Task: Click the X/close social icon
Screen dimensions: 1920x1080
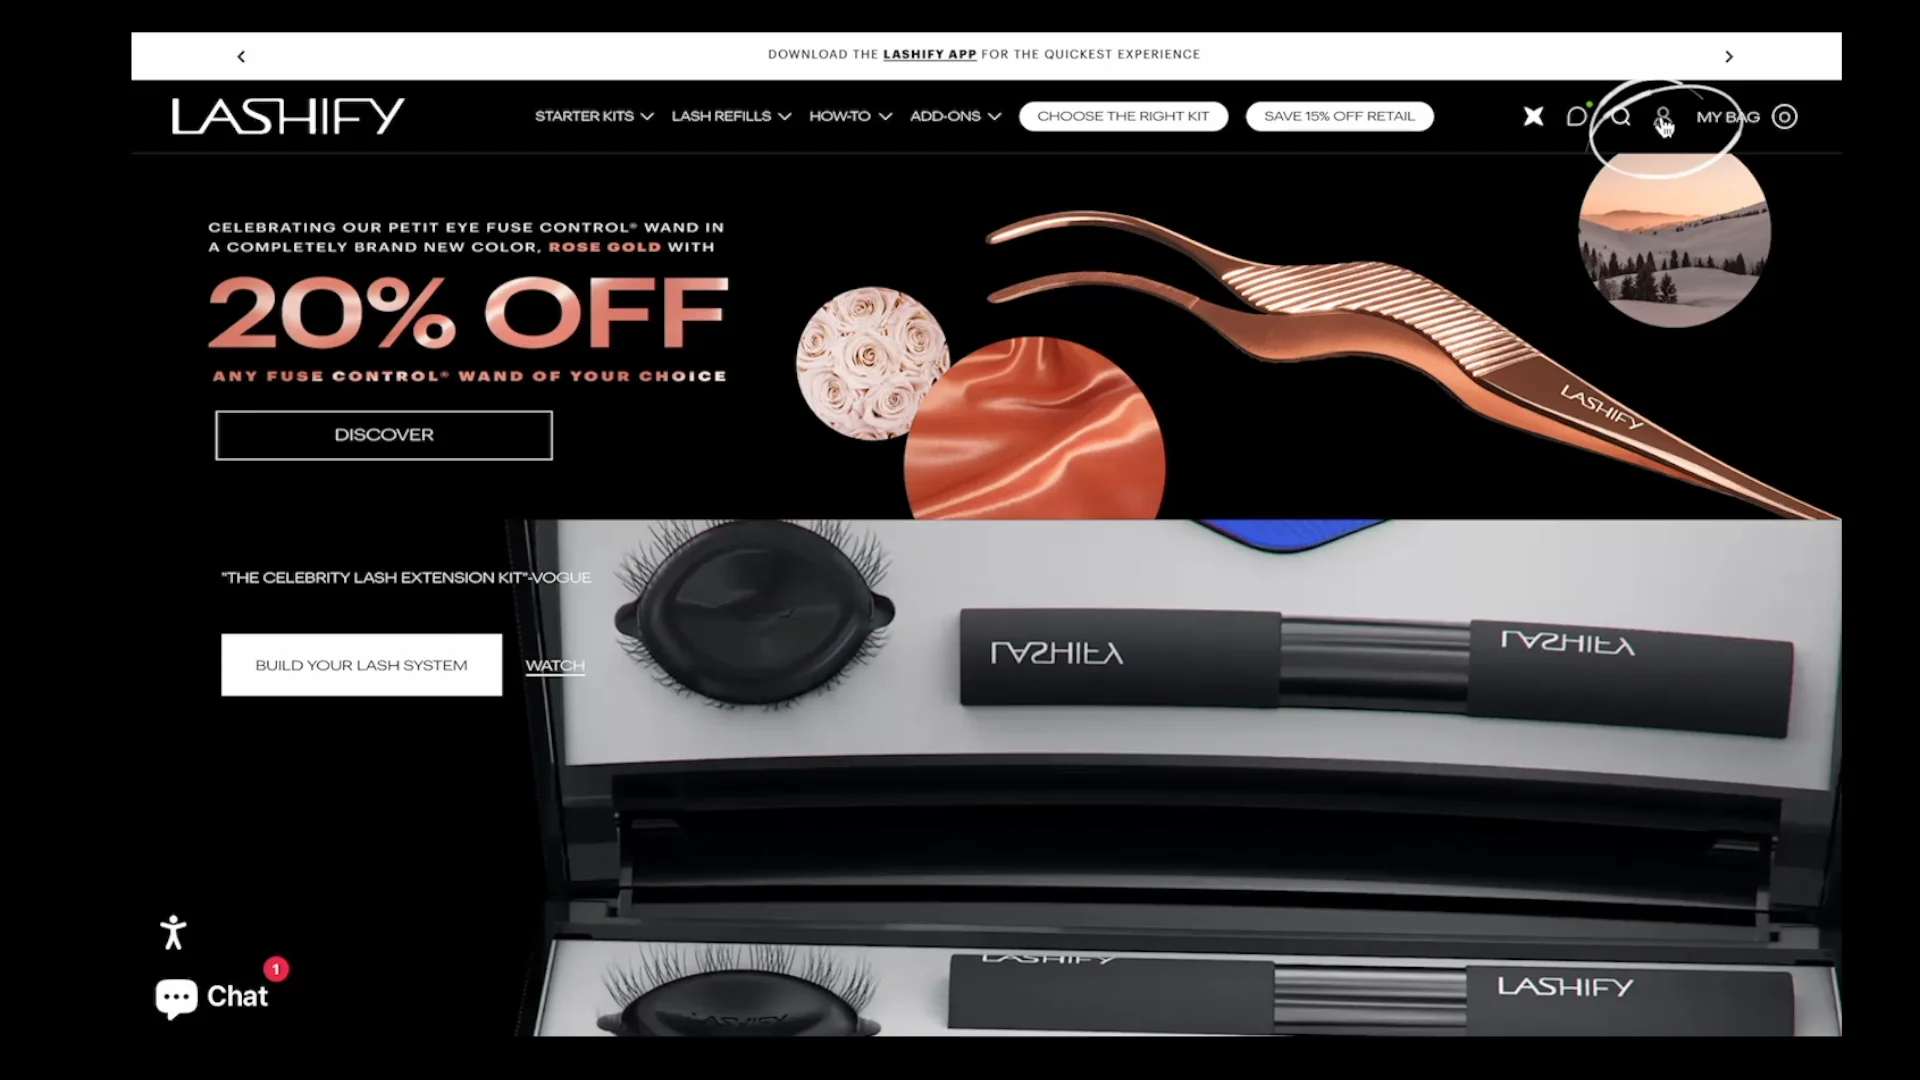Action: (1534, 116)
